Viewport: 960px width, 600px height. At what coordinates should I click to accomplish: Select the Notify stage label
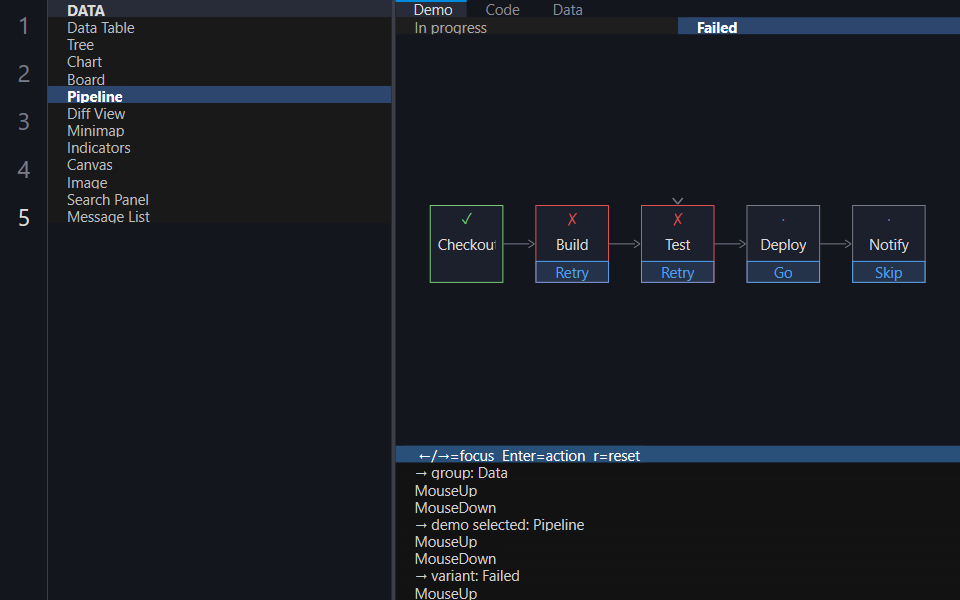(x=888, y=245)
